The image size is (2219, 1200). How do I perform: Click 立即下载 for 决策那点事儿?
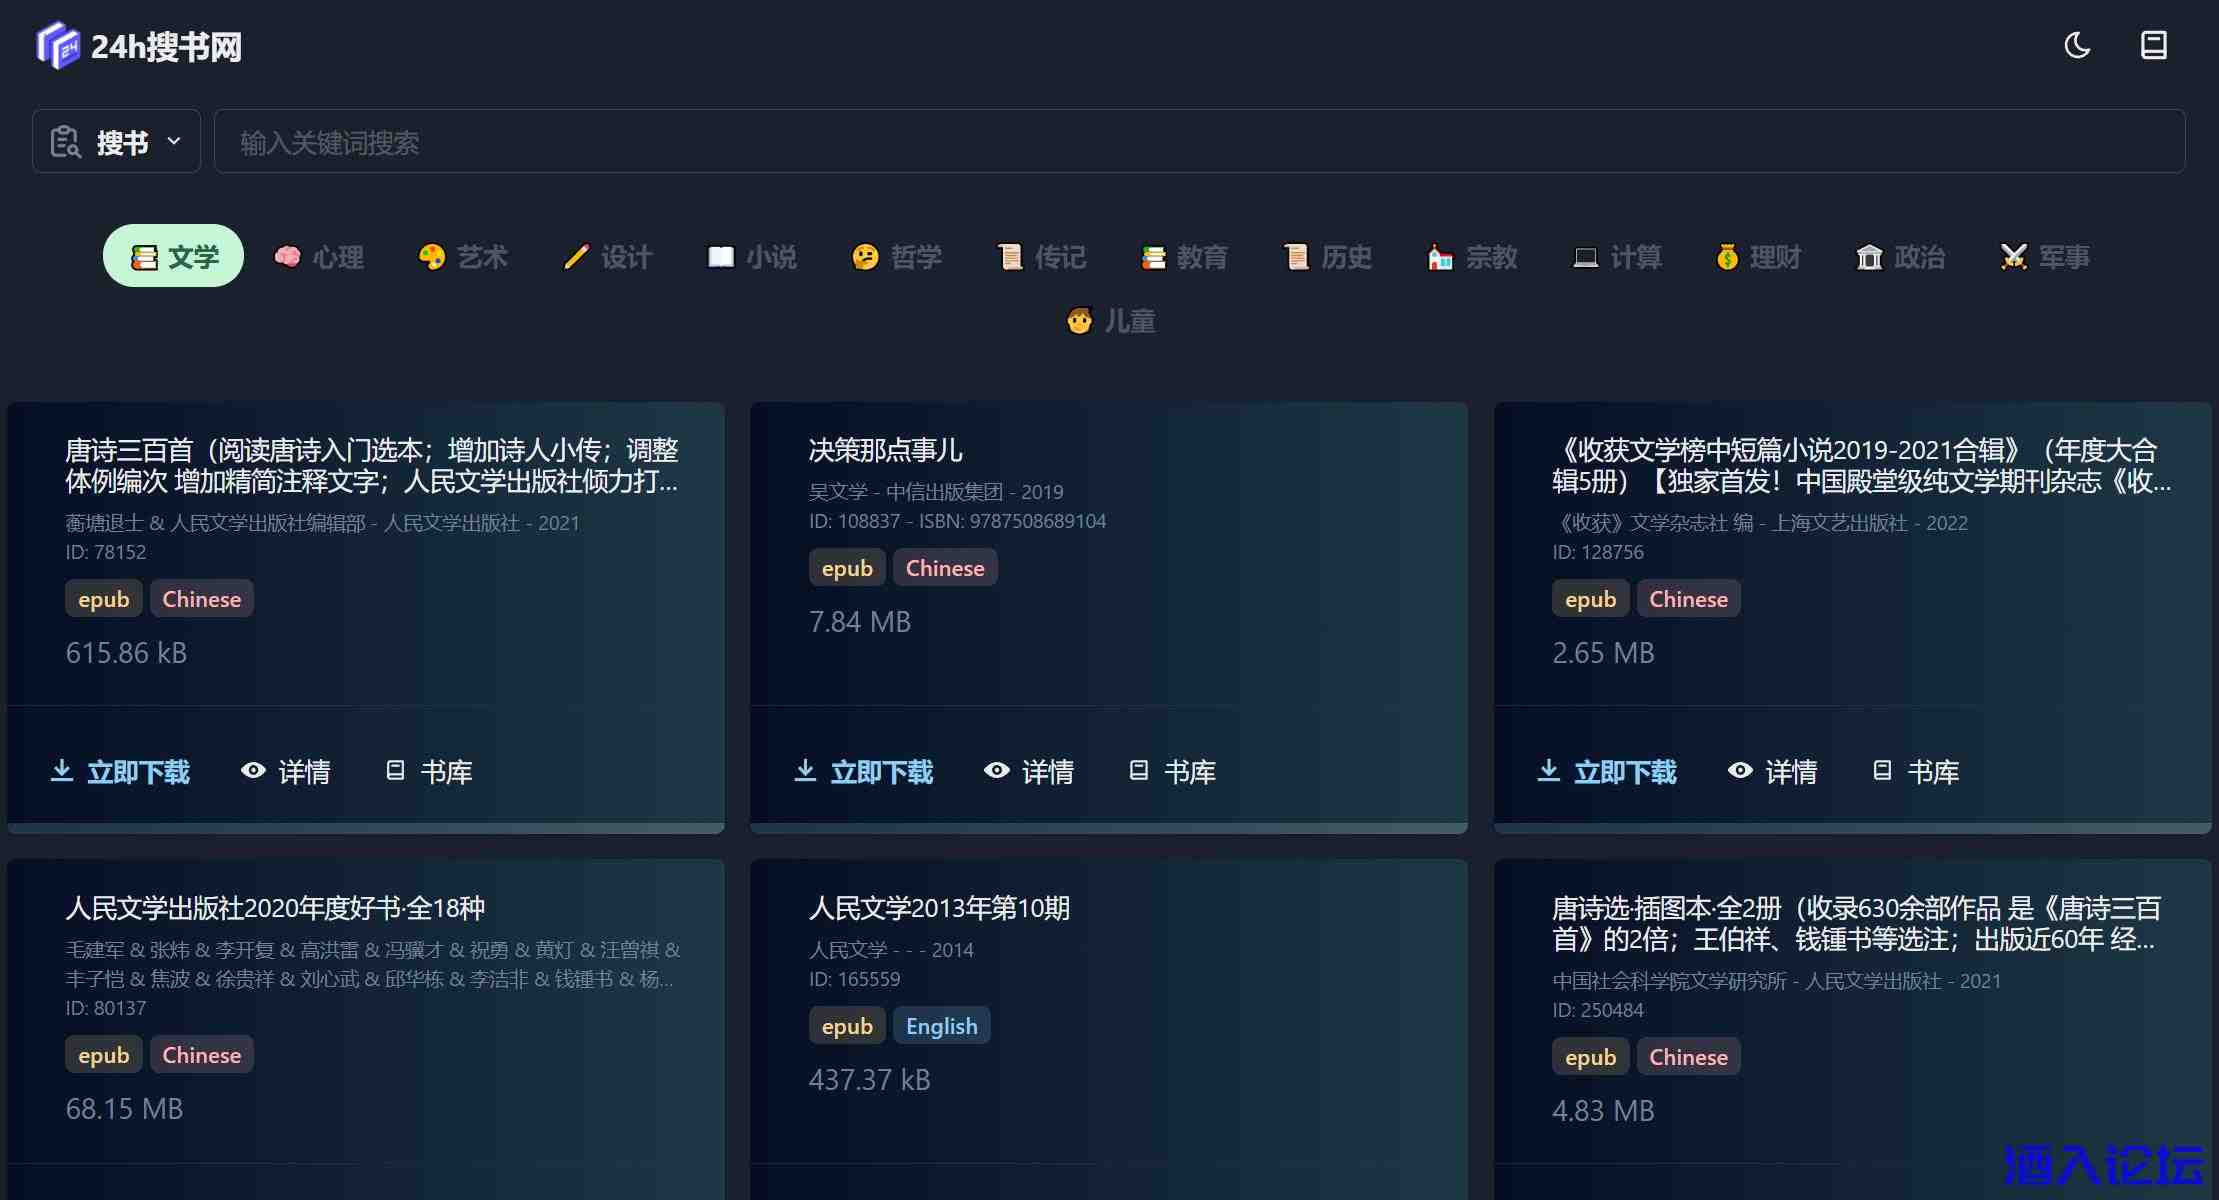point(864,771)
